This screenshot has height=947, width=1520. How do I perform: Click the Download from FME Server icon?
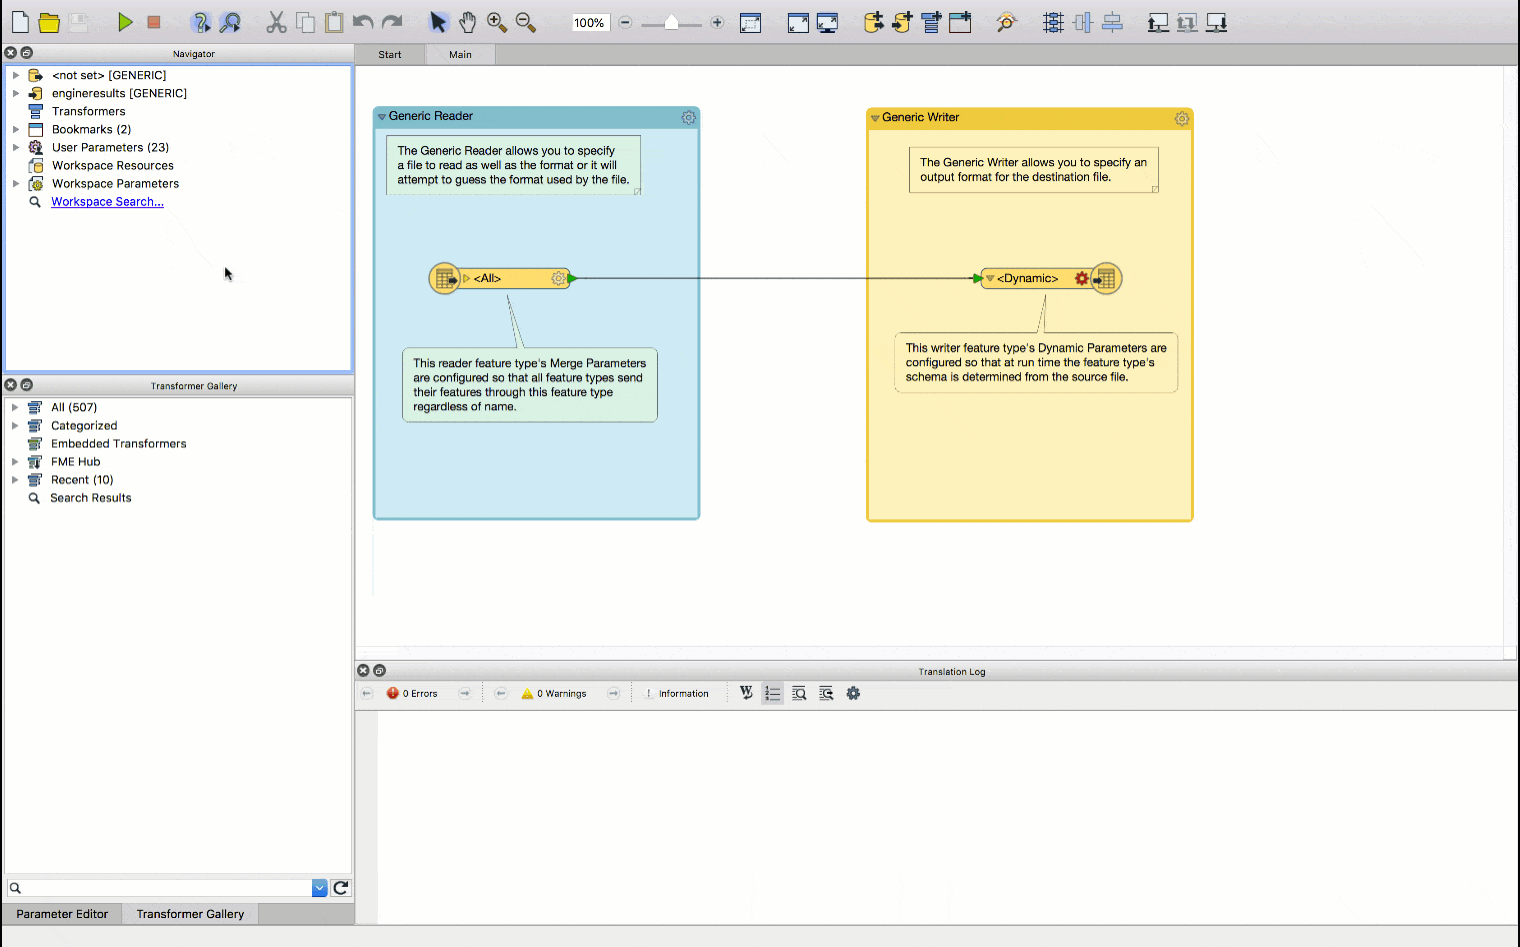tap(1216, 22)
